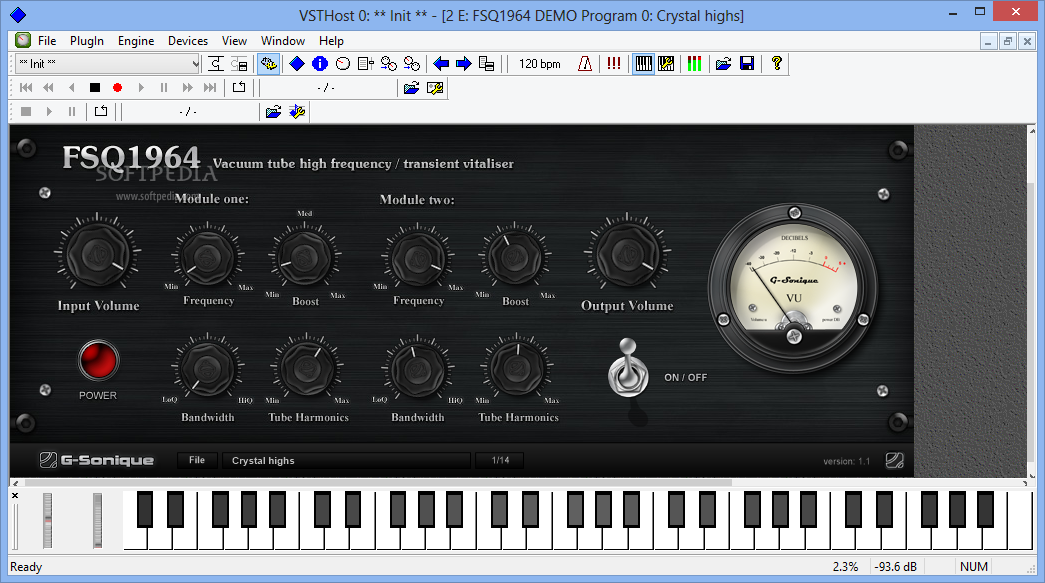Toggle the highlighted hand bypass icon
This screenshot has width=1045, height=583.
(269, 64)
